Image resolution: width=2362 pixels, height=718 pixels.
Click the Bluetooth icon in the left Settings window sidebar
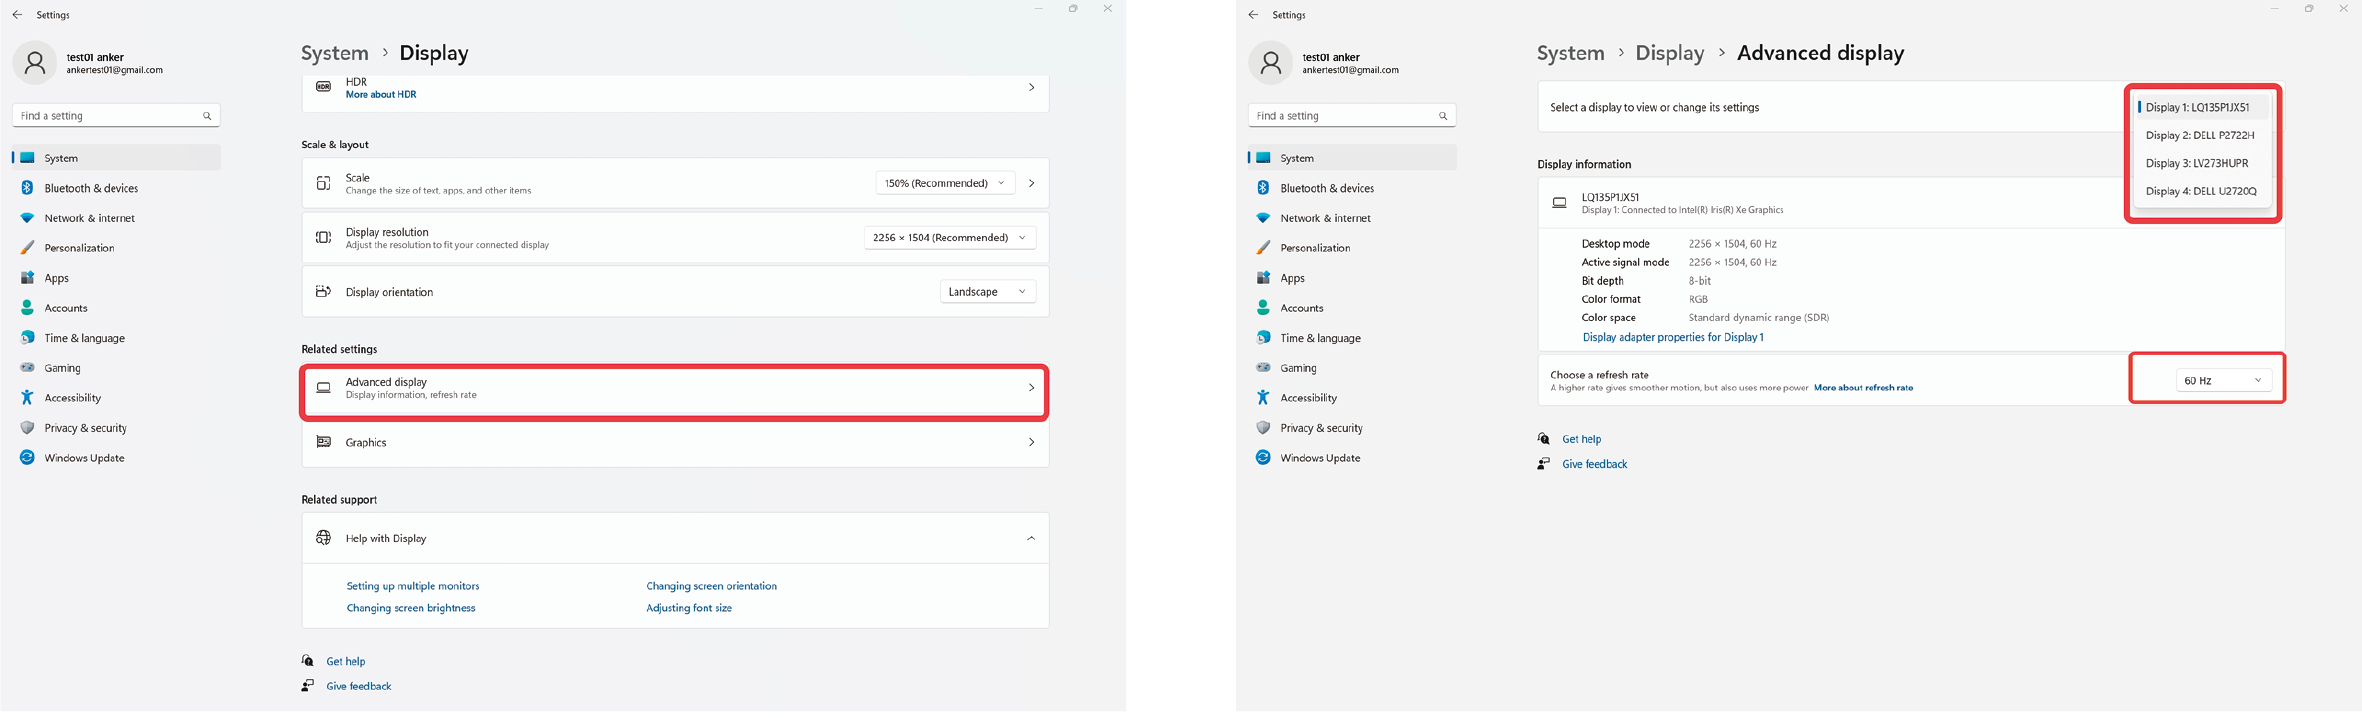tap(27, 188)
